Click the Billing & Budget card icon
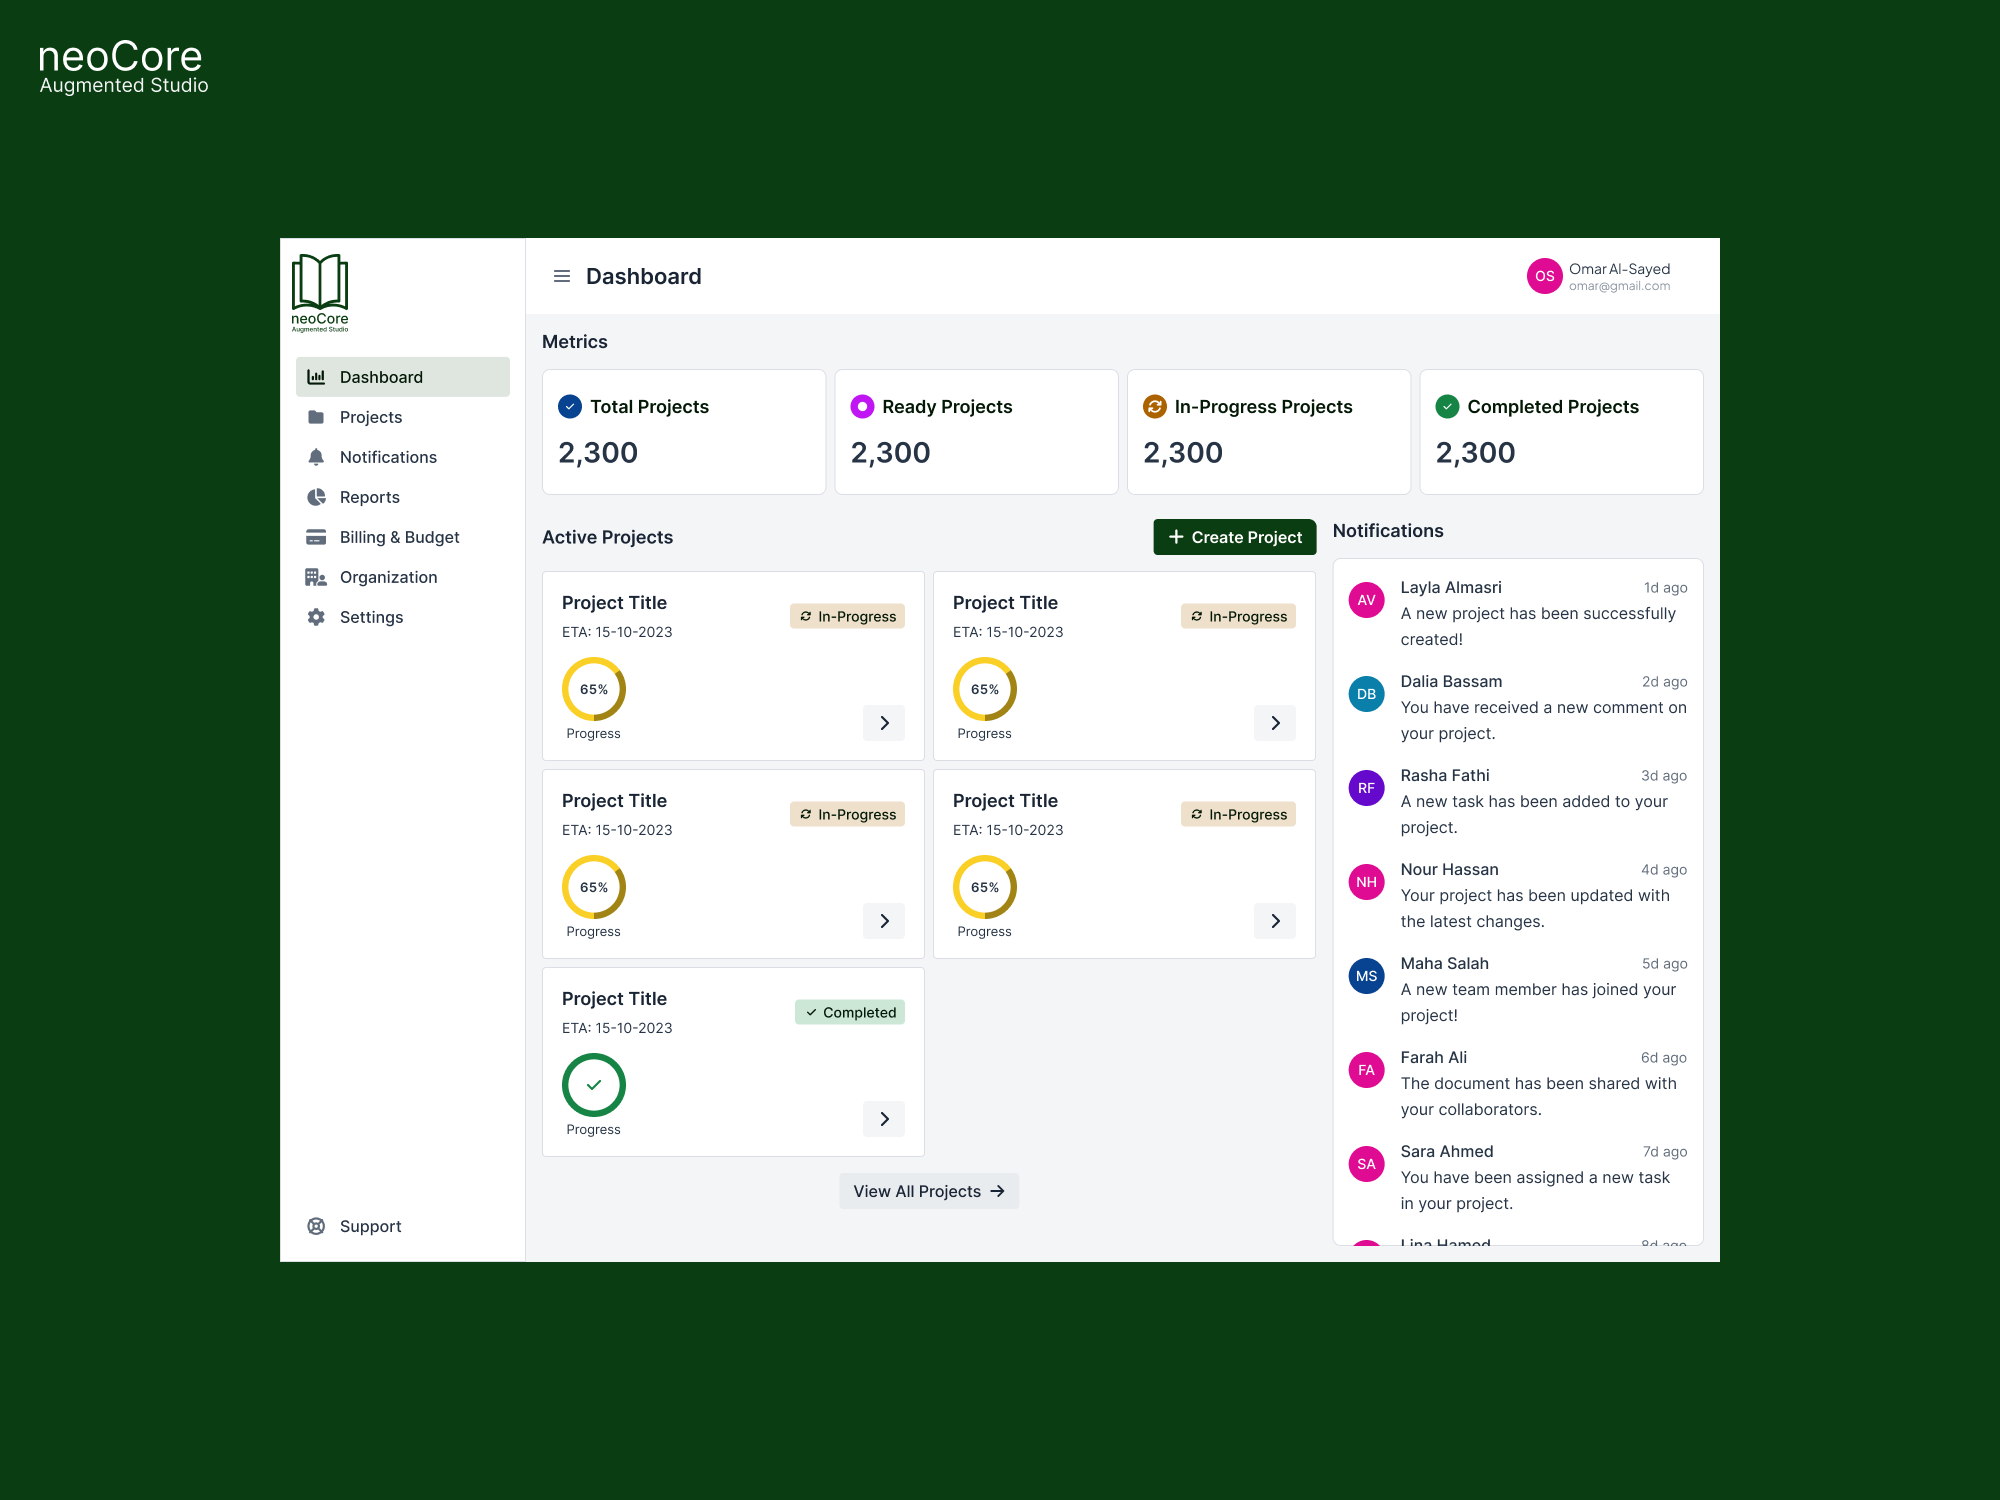The image size is (2000, 1500). pos(316,537)
